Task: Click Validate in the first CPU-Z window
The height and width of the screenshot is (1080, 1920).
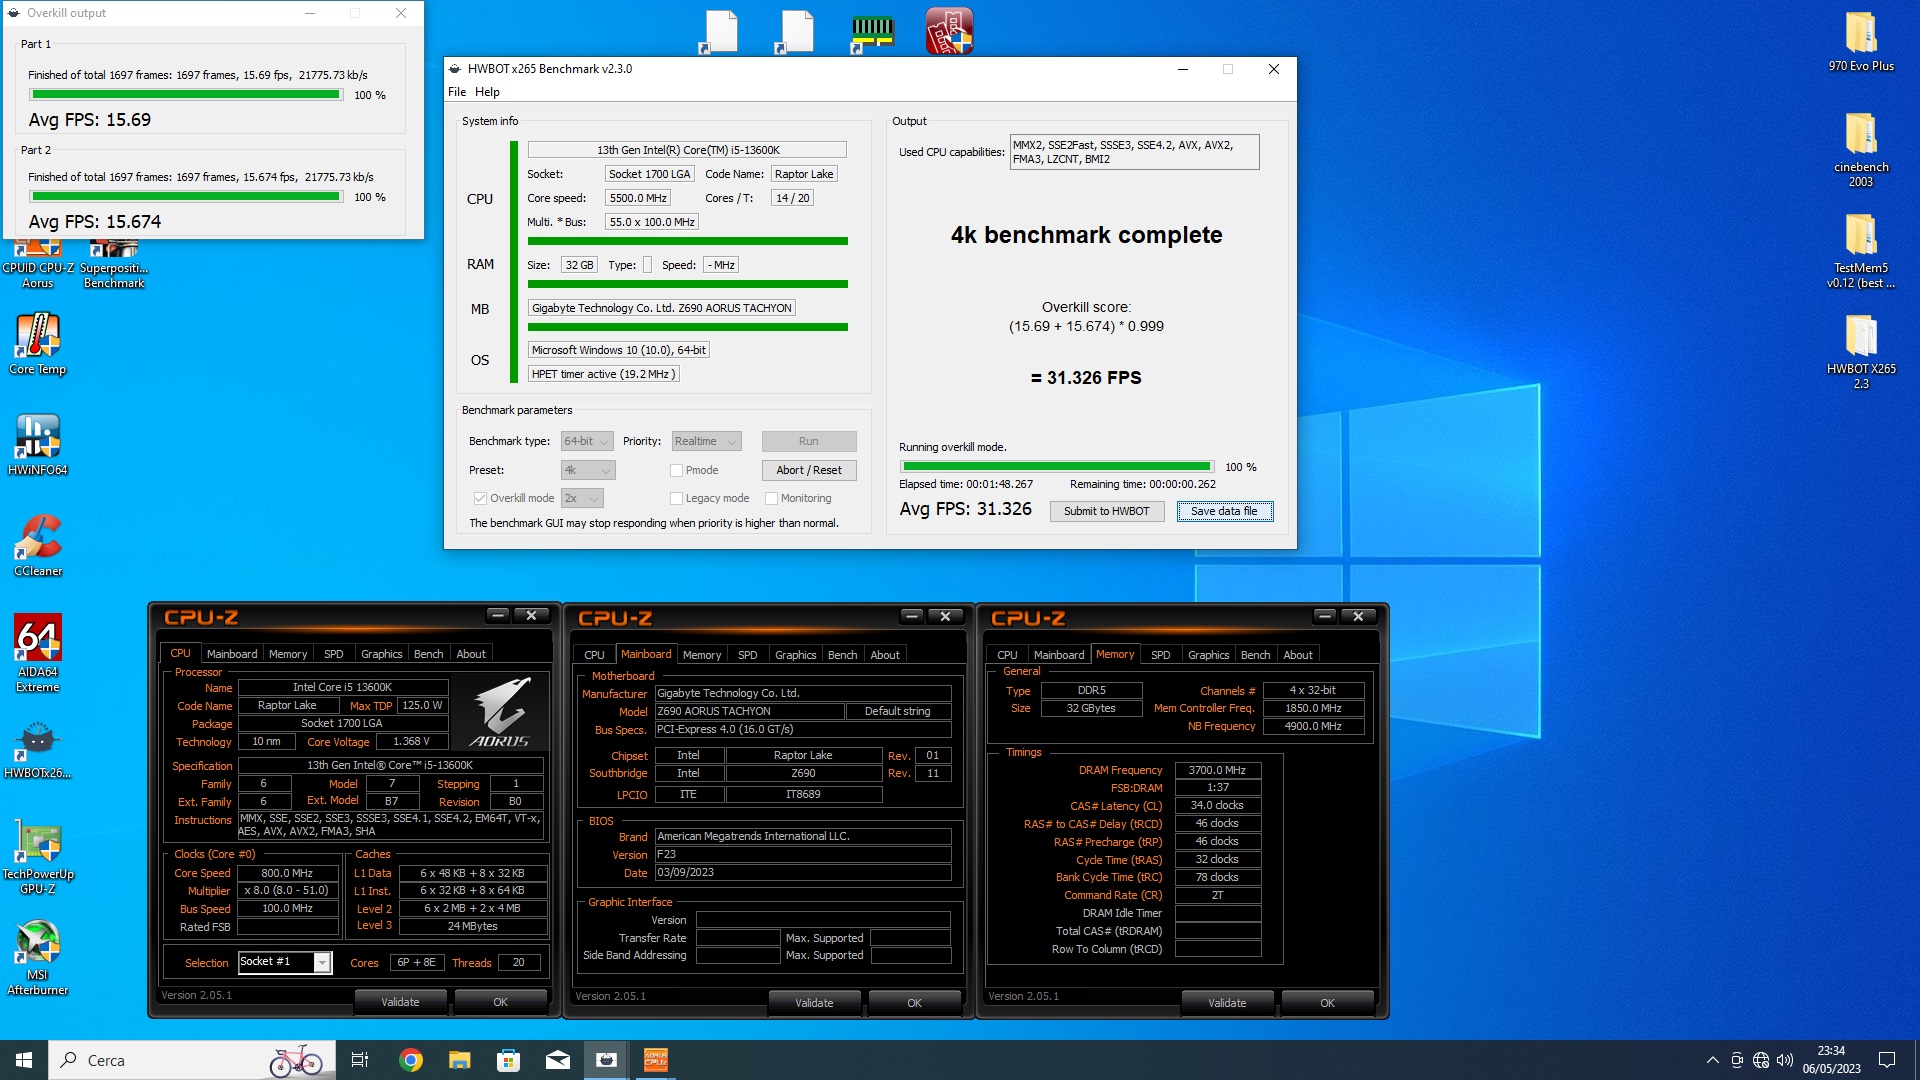Action: click(400, 1002)
